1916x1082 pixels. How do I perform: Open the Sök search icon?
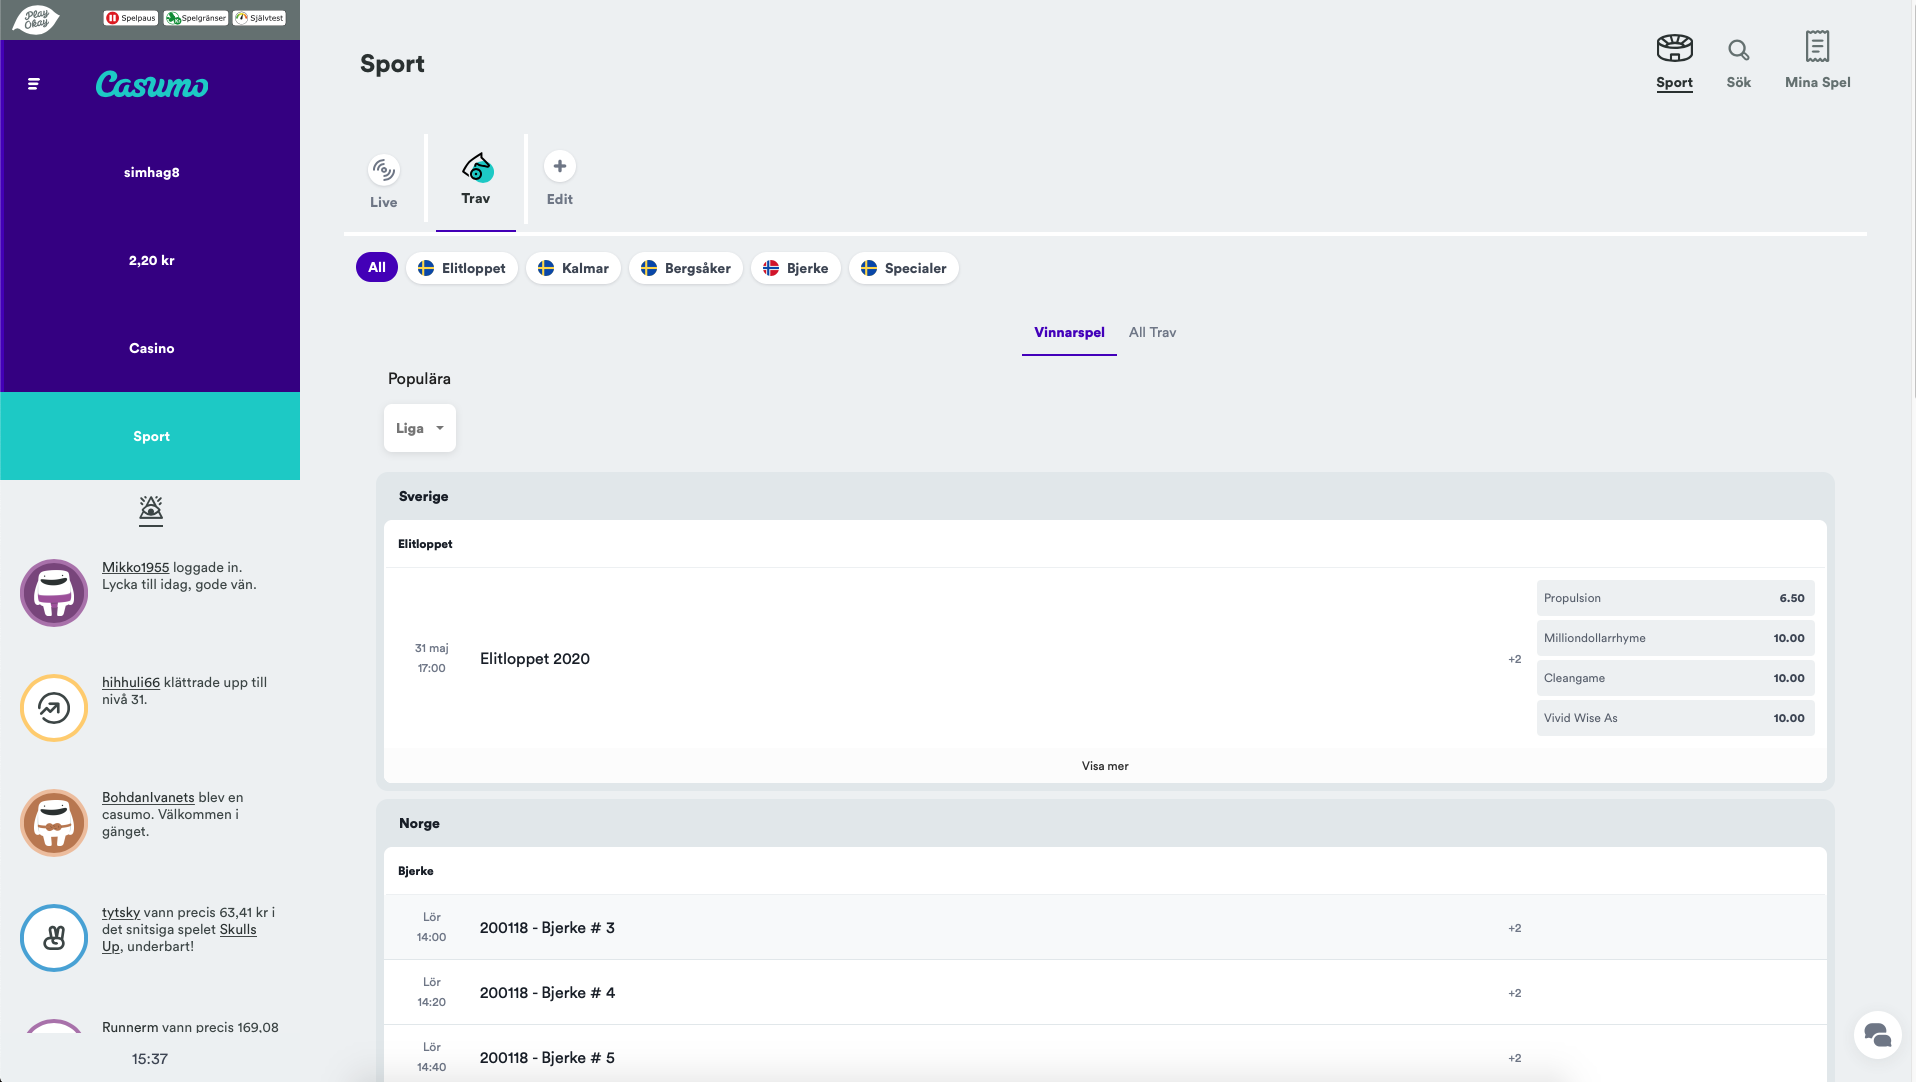point(1738,51)
